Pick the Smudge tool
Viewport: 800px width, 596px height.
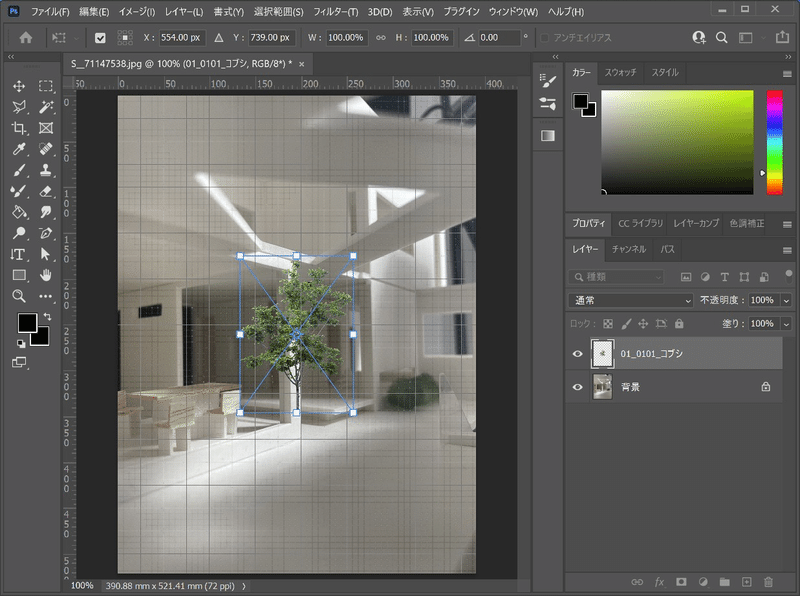coord(46,212)
